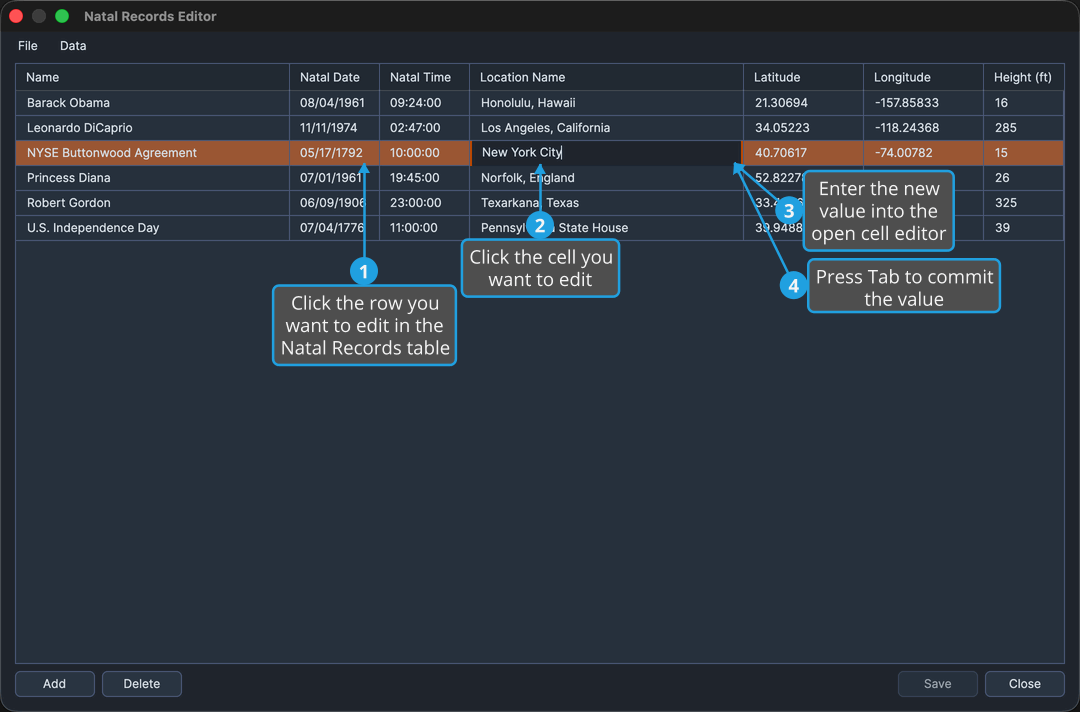Click the 23:00:00 natal time cell
The image size is (1080, 712).
(424, 202)
